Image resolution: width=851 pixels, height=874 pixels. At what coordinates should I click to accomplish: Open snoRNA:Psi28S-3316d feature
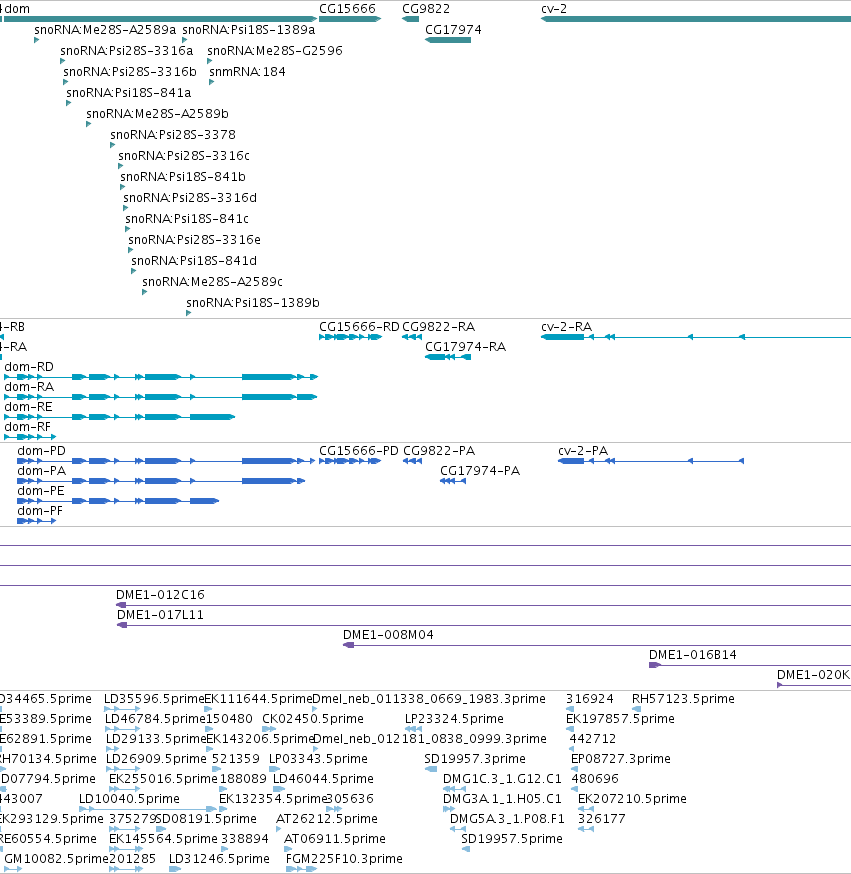point(125,208)
